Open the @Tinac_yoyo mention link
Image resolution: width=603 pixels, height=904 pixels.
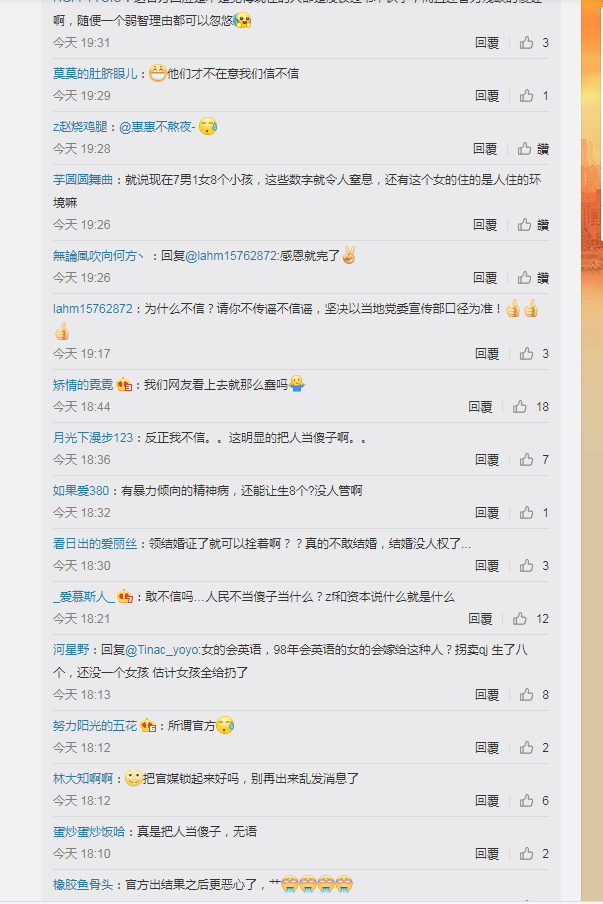[x=161, y=650]
